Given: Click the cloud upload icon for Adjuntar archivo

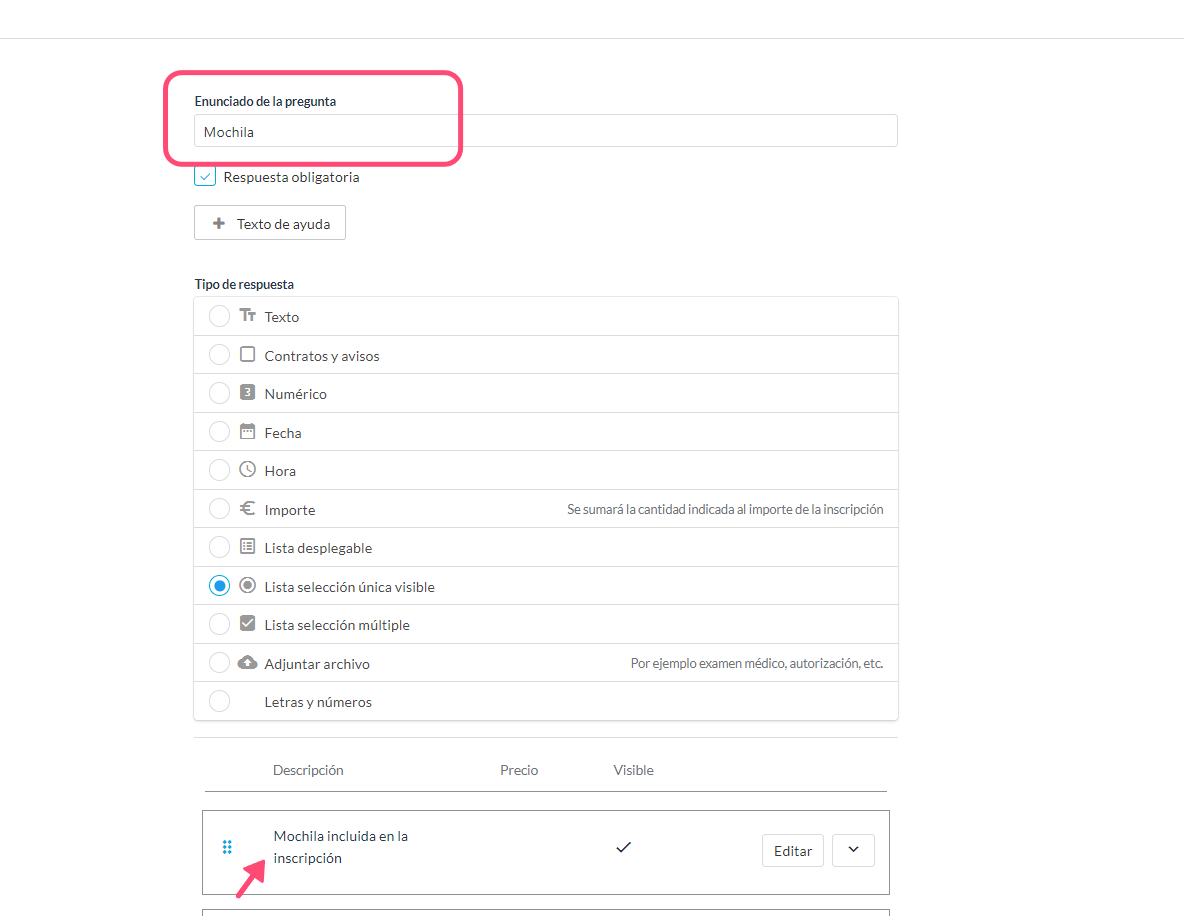Looking at the screenshot, I should coord(248,663).
